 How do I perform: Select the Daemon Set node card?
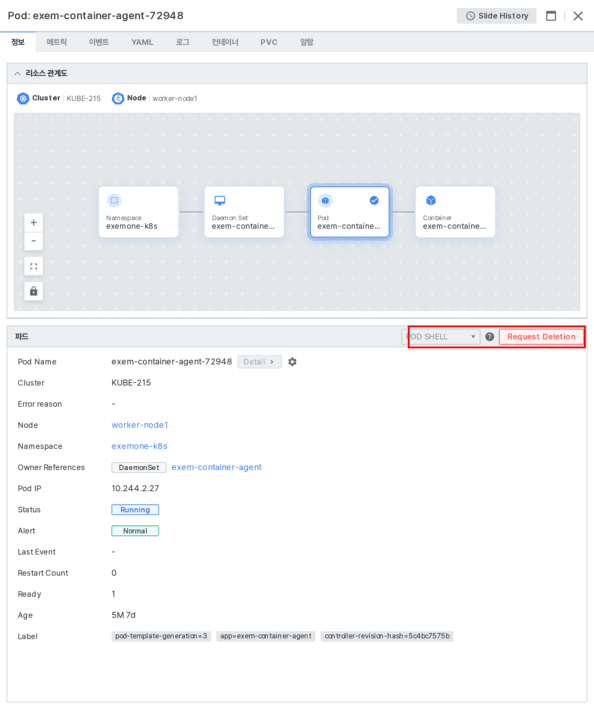point(244,212)
